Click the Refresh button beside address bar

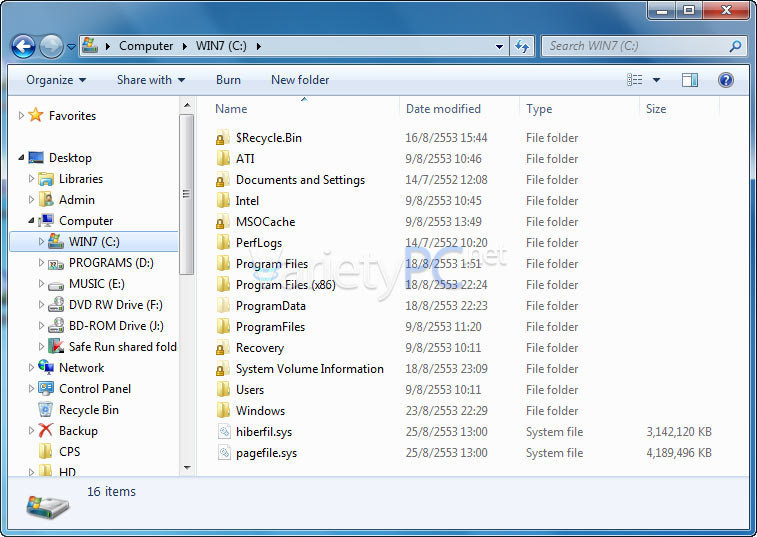[522, 46]
